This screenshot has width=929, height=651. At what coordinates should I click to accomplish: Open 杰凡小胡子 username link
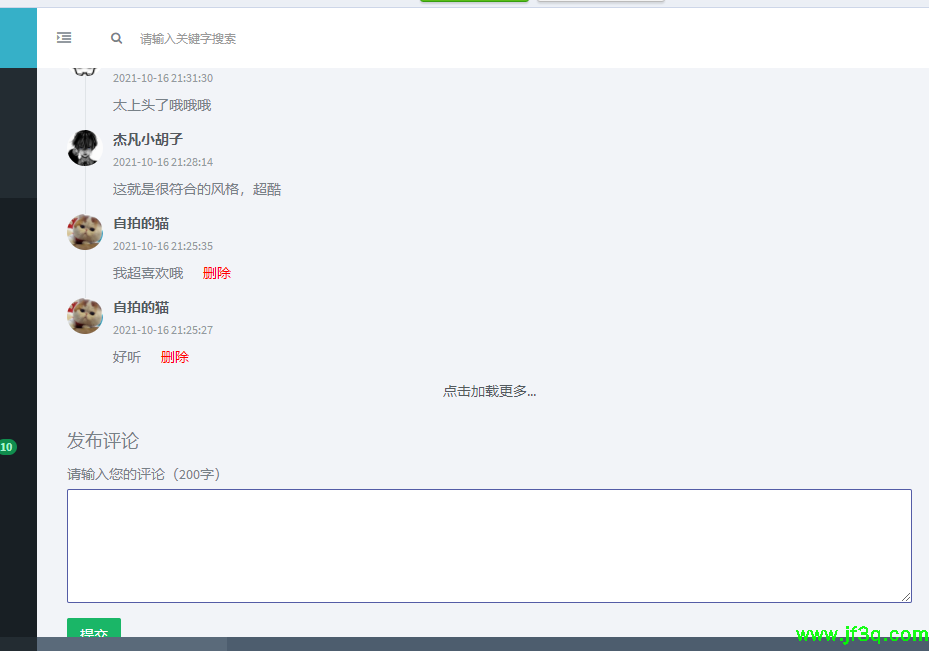(x=148, y=140)
